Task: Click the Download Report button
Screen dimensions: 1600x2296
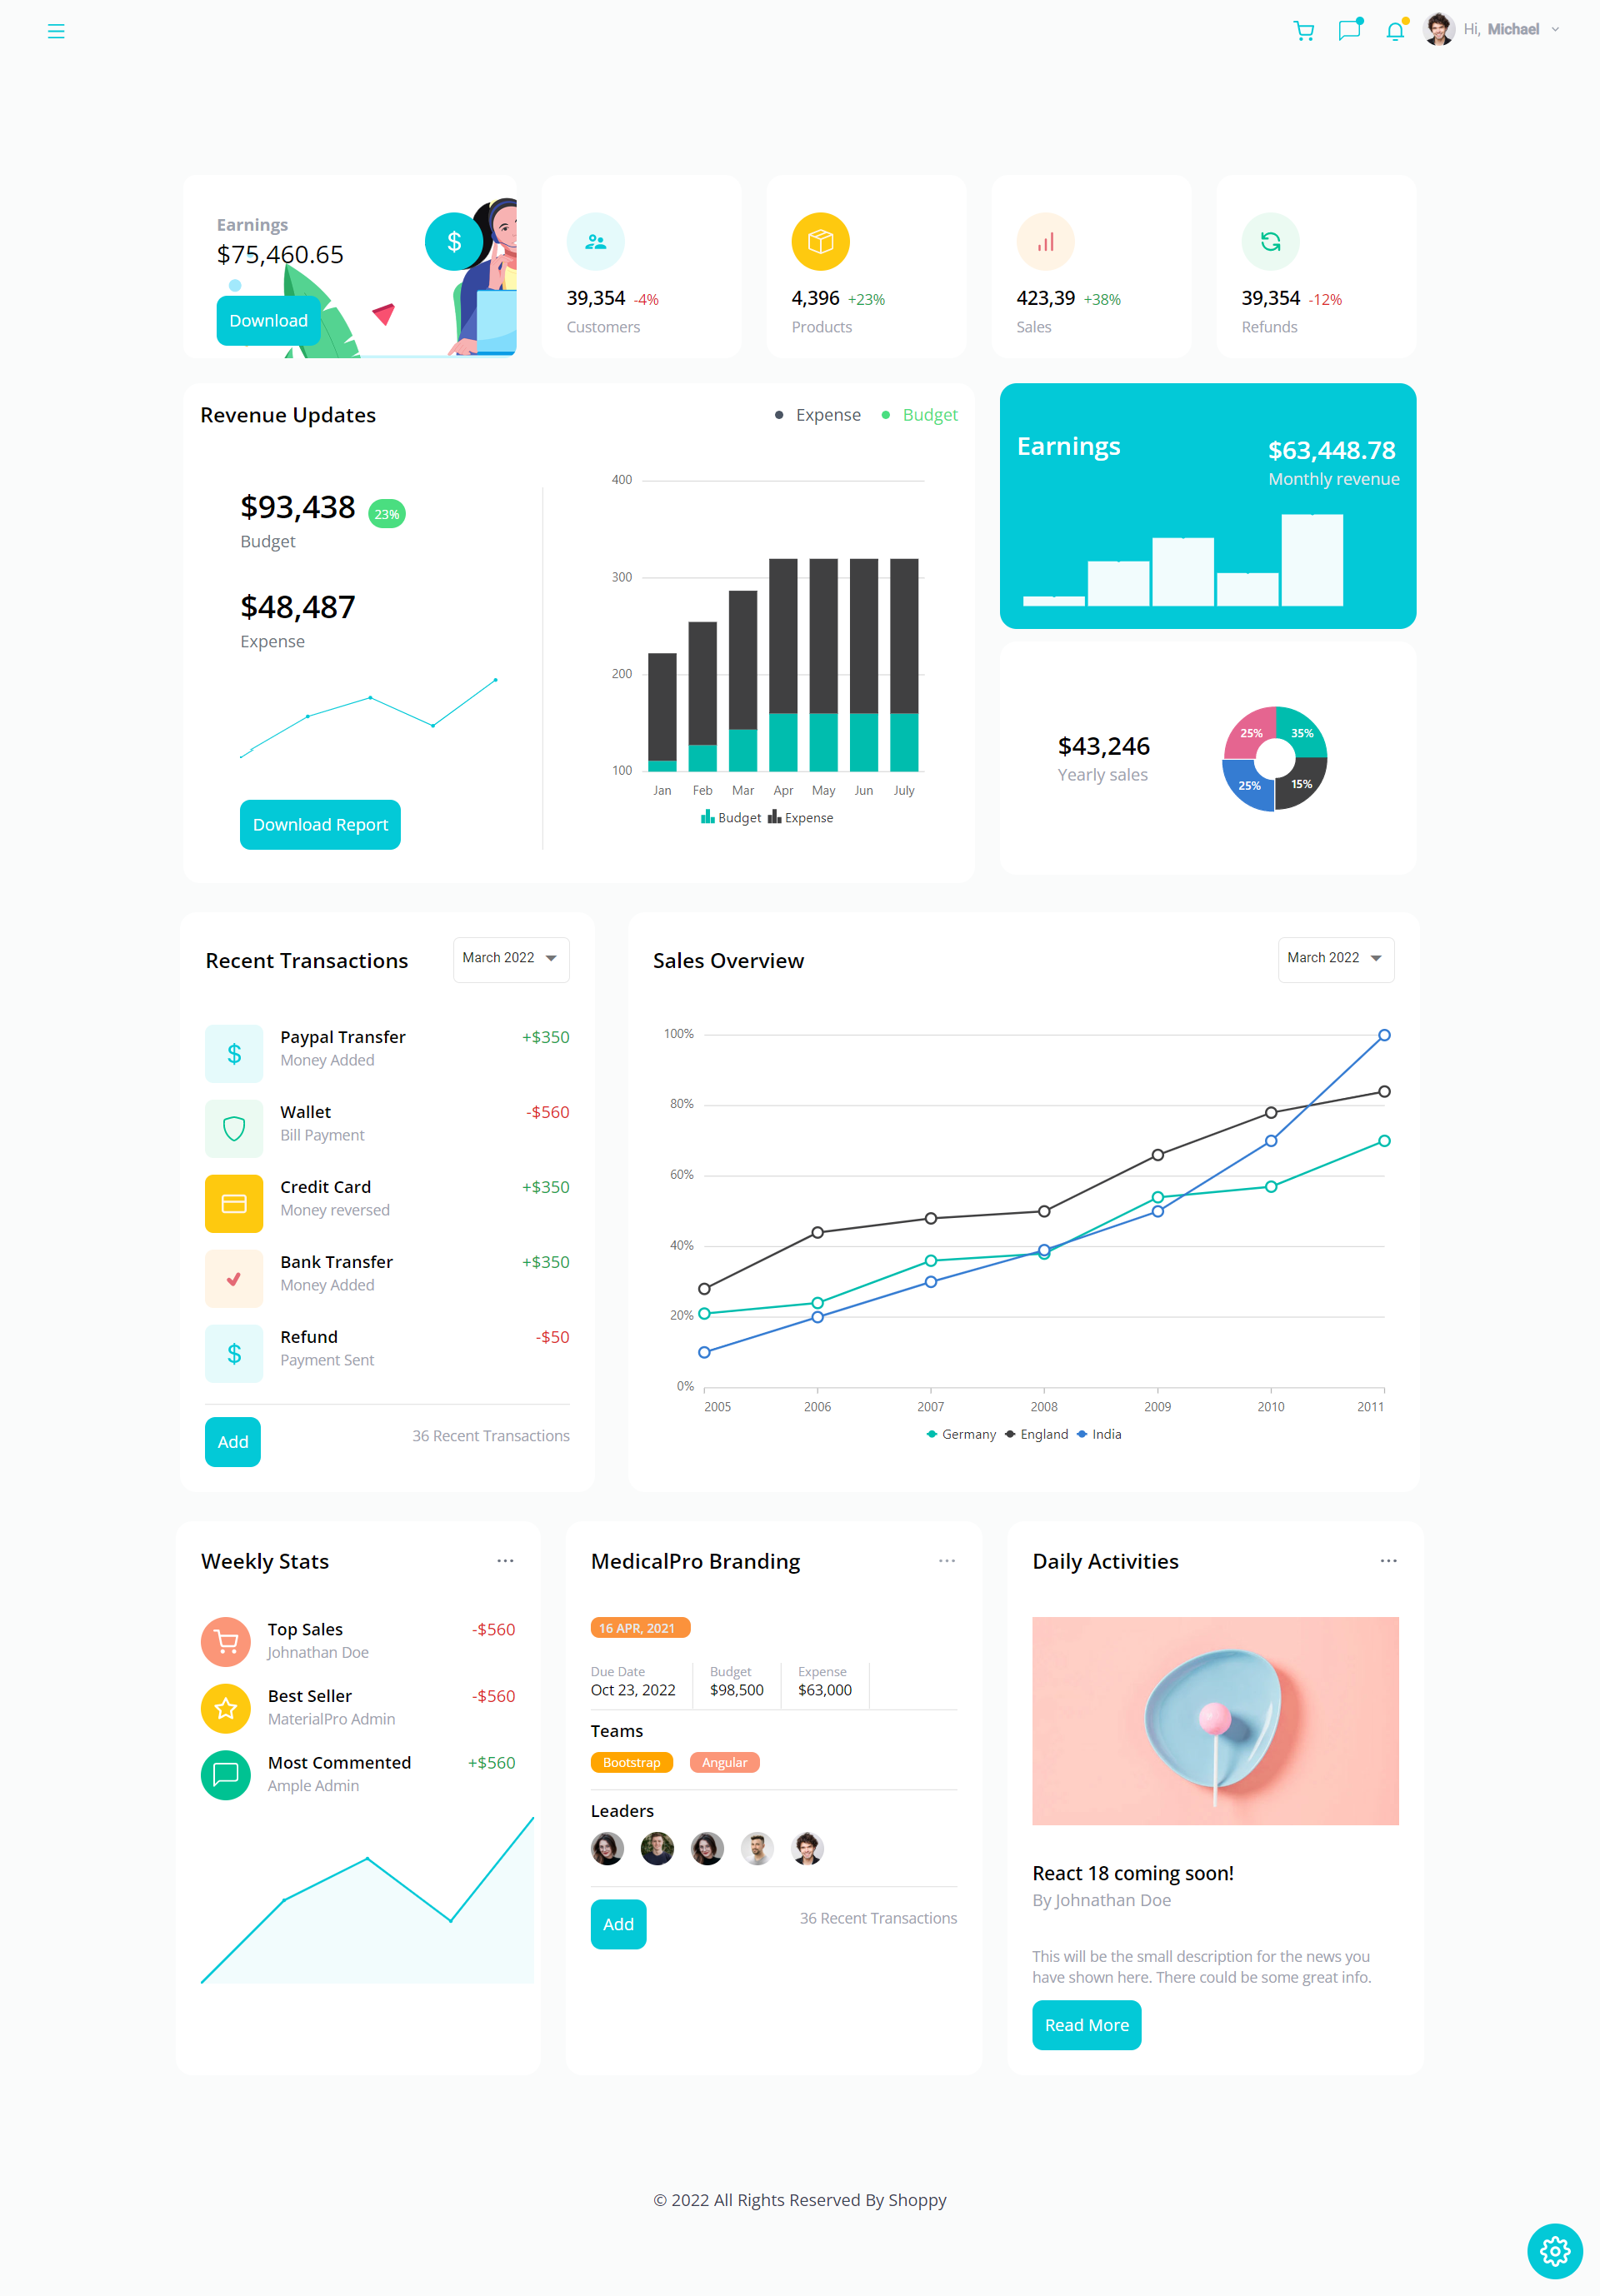Action: tap(321, 823)
